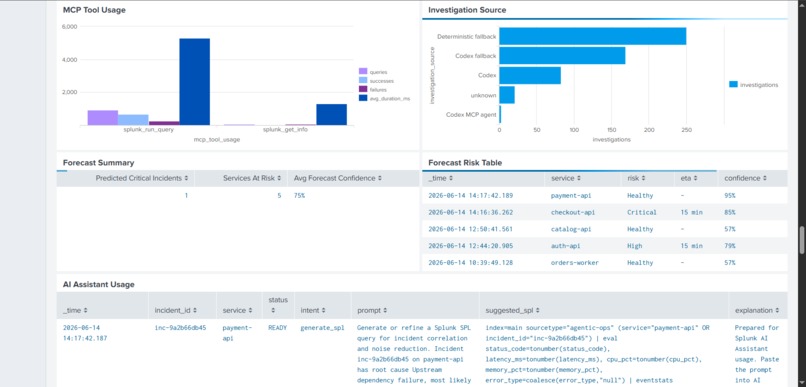Click the Forecast Risk Table panel title
Viewport: 806px width, 387px height.
[x=465, y=163]
